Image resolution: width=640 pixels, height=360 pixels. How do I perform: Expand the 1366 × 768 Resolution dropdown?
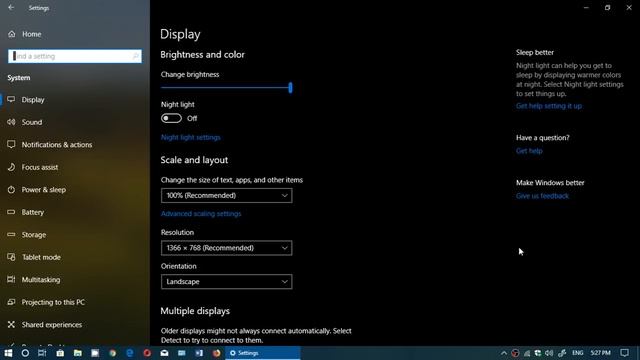point(227,248)
